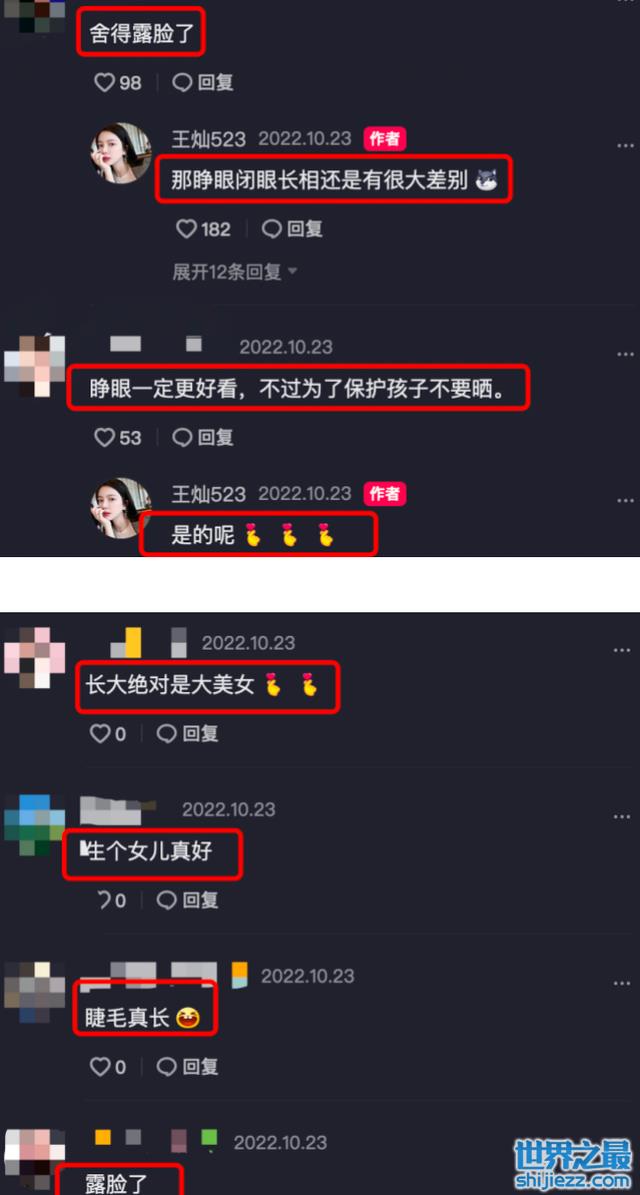640x1195 pixels.
Task: Reply to author's comment with 182 likes
Action: pos(292,229)
